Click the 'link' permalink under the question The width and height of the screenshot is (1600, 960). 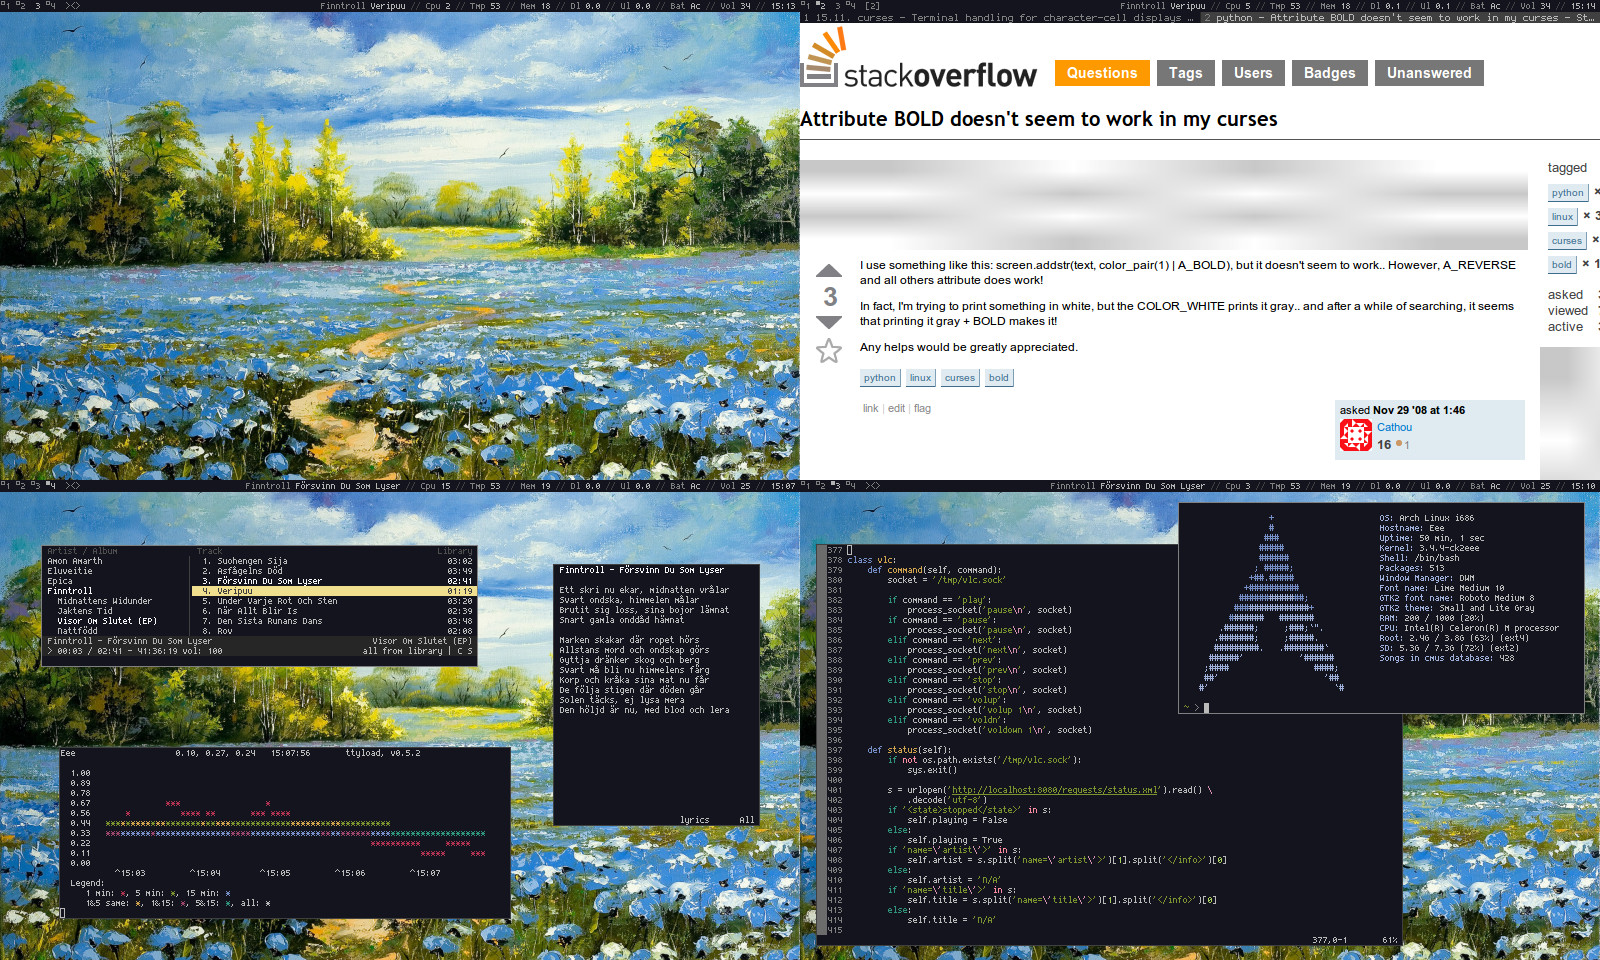[x=870, y=408]
